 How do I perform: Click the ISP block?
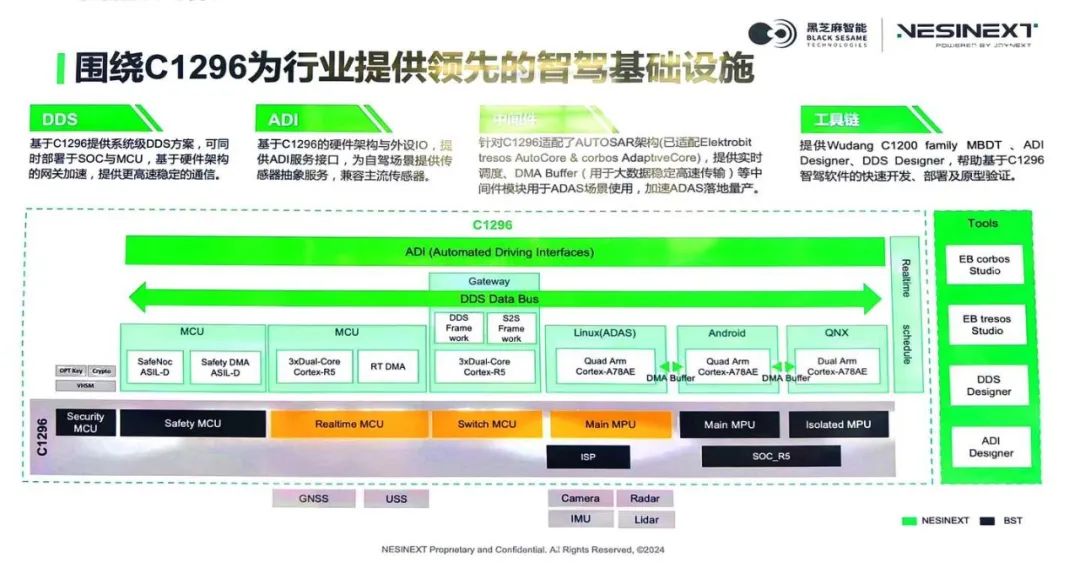coord(588,456)
